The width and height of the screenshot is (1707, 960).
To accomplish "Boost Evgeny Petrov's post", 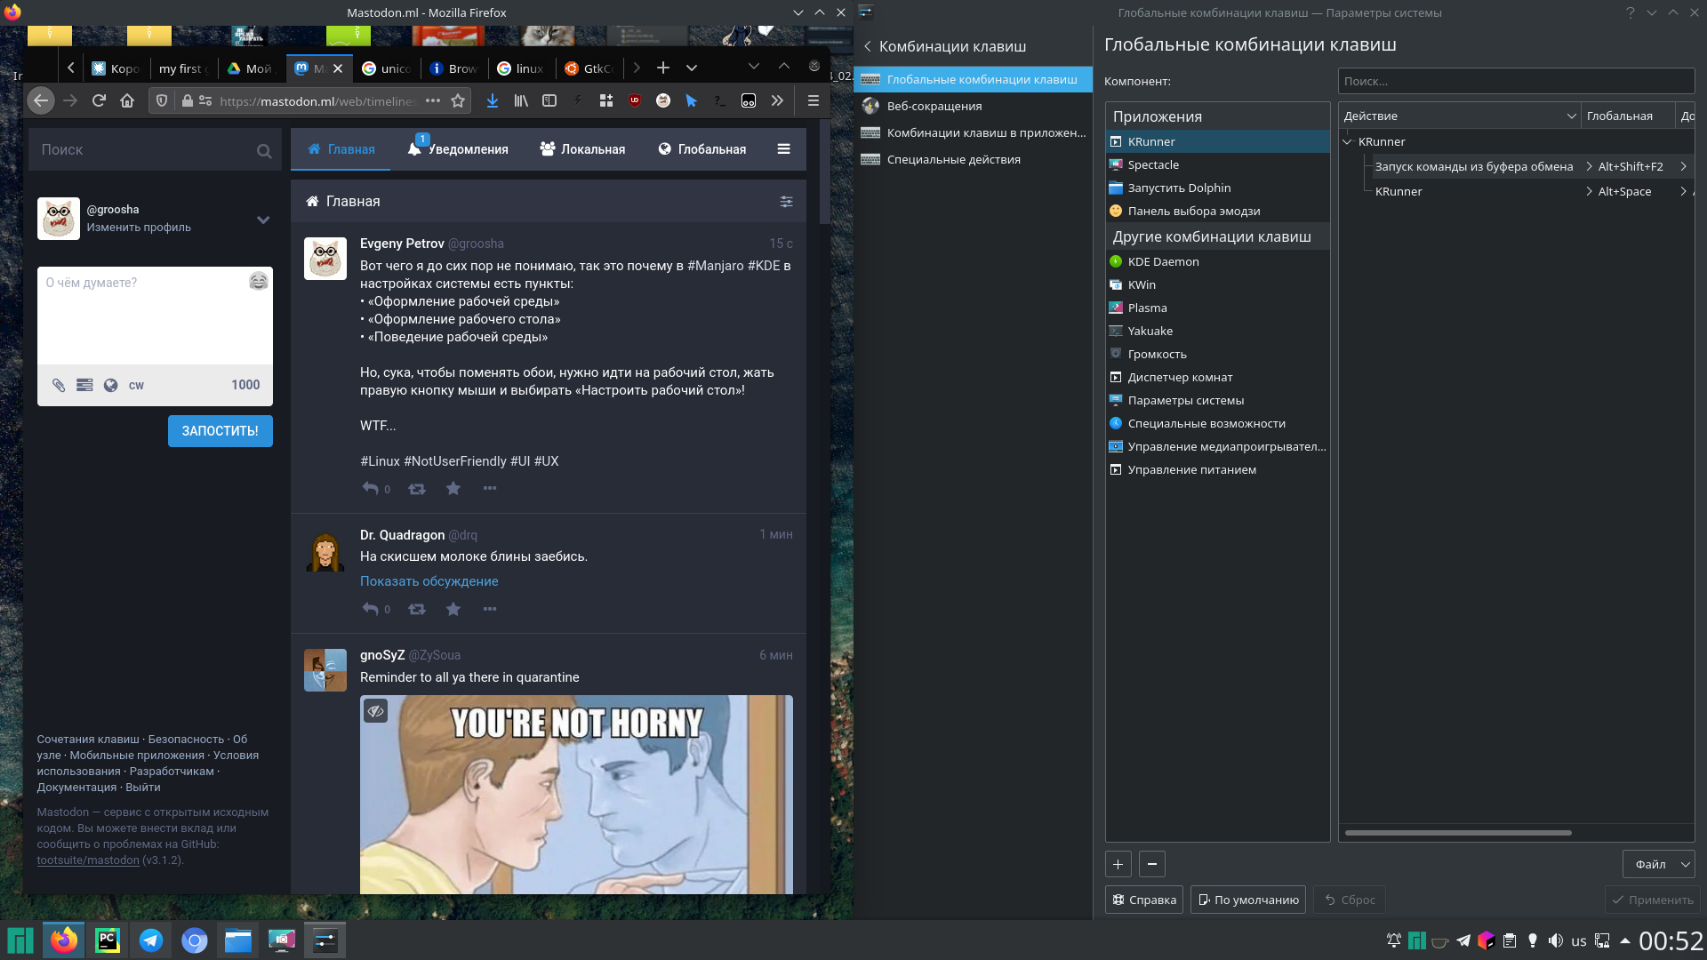I will tap(417, 488).
